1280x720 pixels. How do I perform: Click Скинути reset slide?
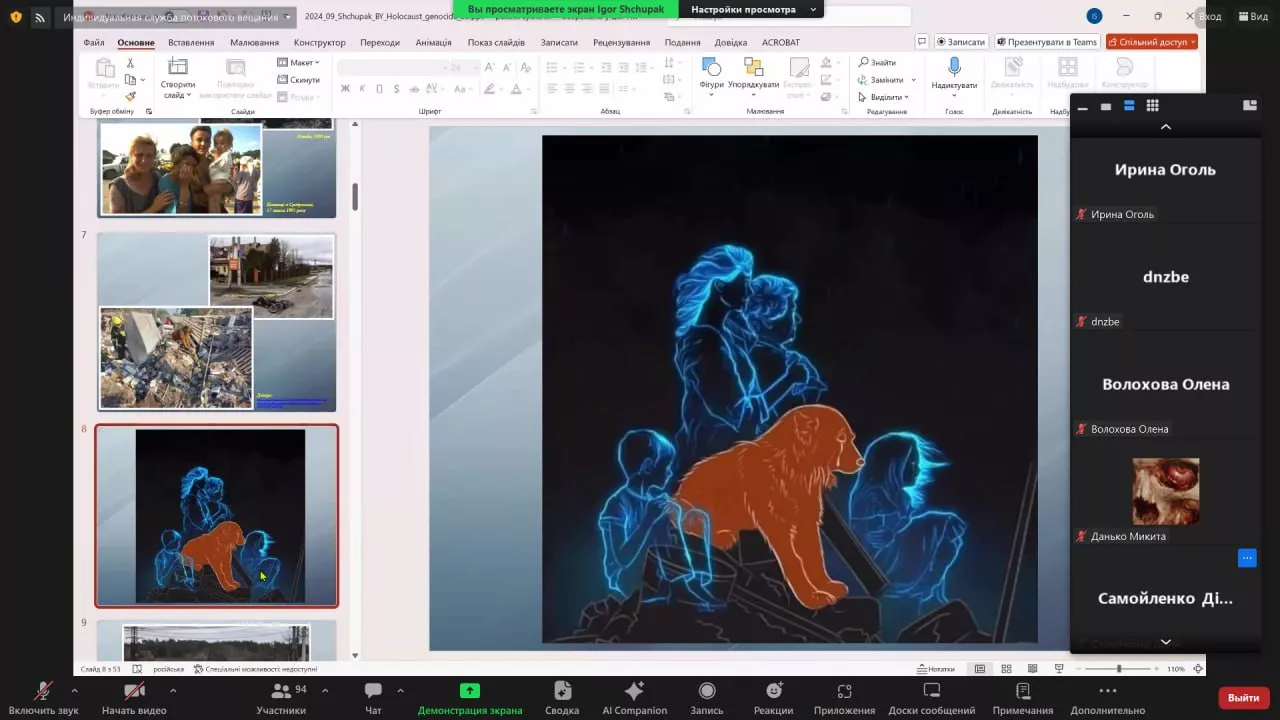click(x=298, y=79)
